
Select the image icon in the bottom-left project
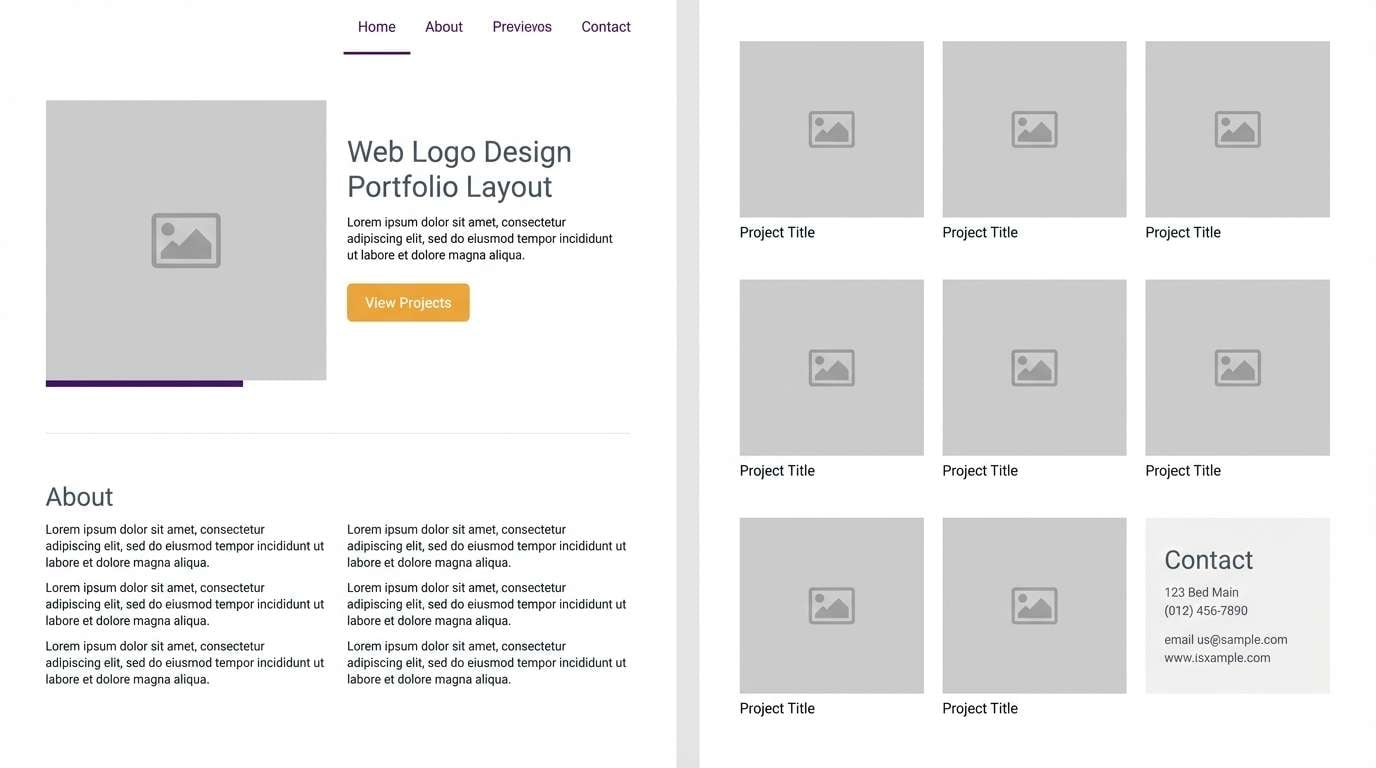(831, 605)
